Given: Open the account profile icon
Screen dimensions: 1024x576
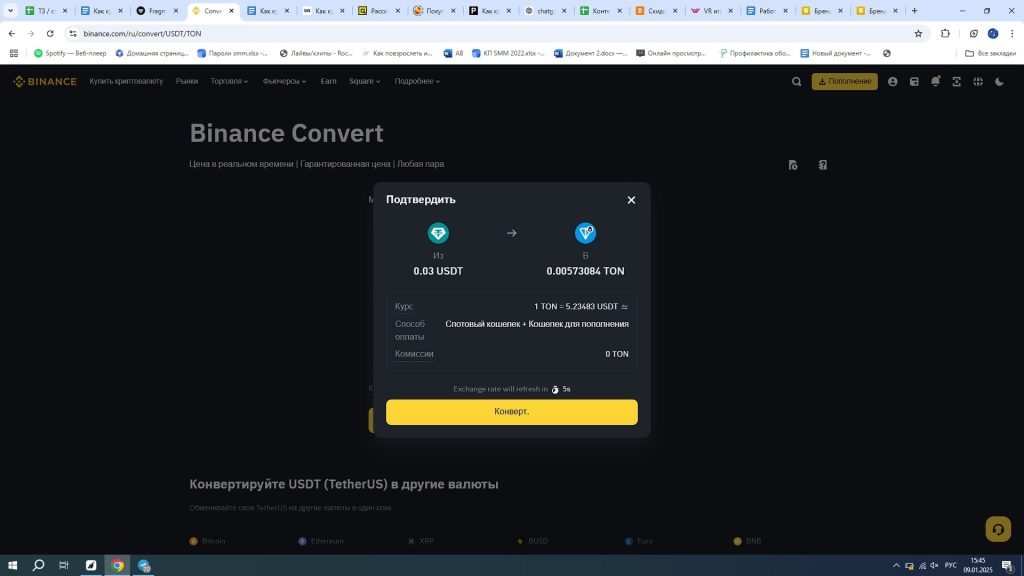Looking at the screenshot, I should pyautogui.click(x=892, y=82).
